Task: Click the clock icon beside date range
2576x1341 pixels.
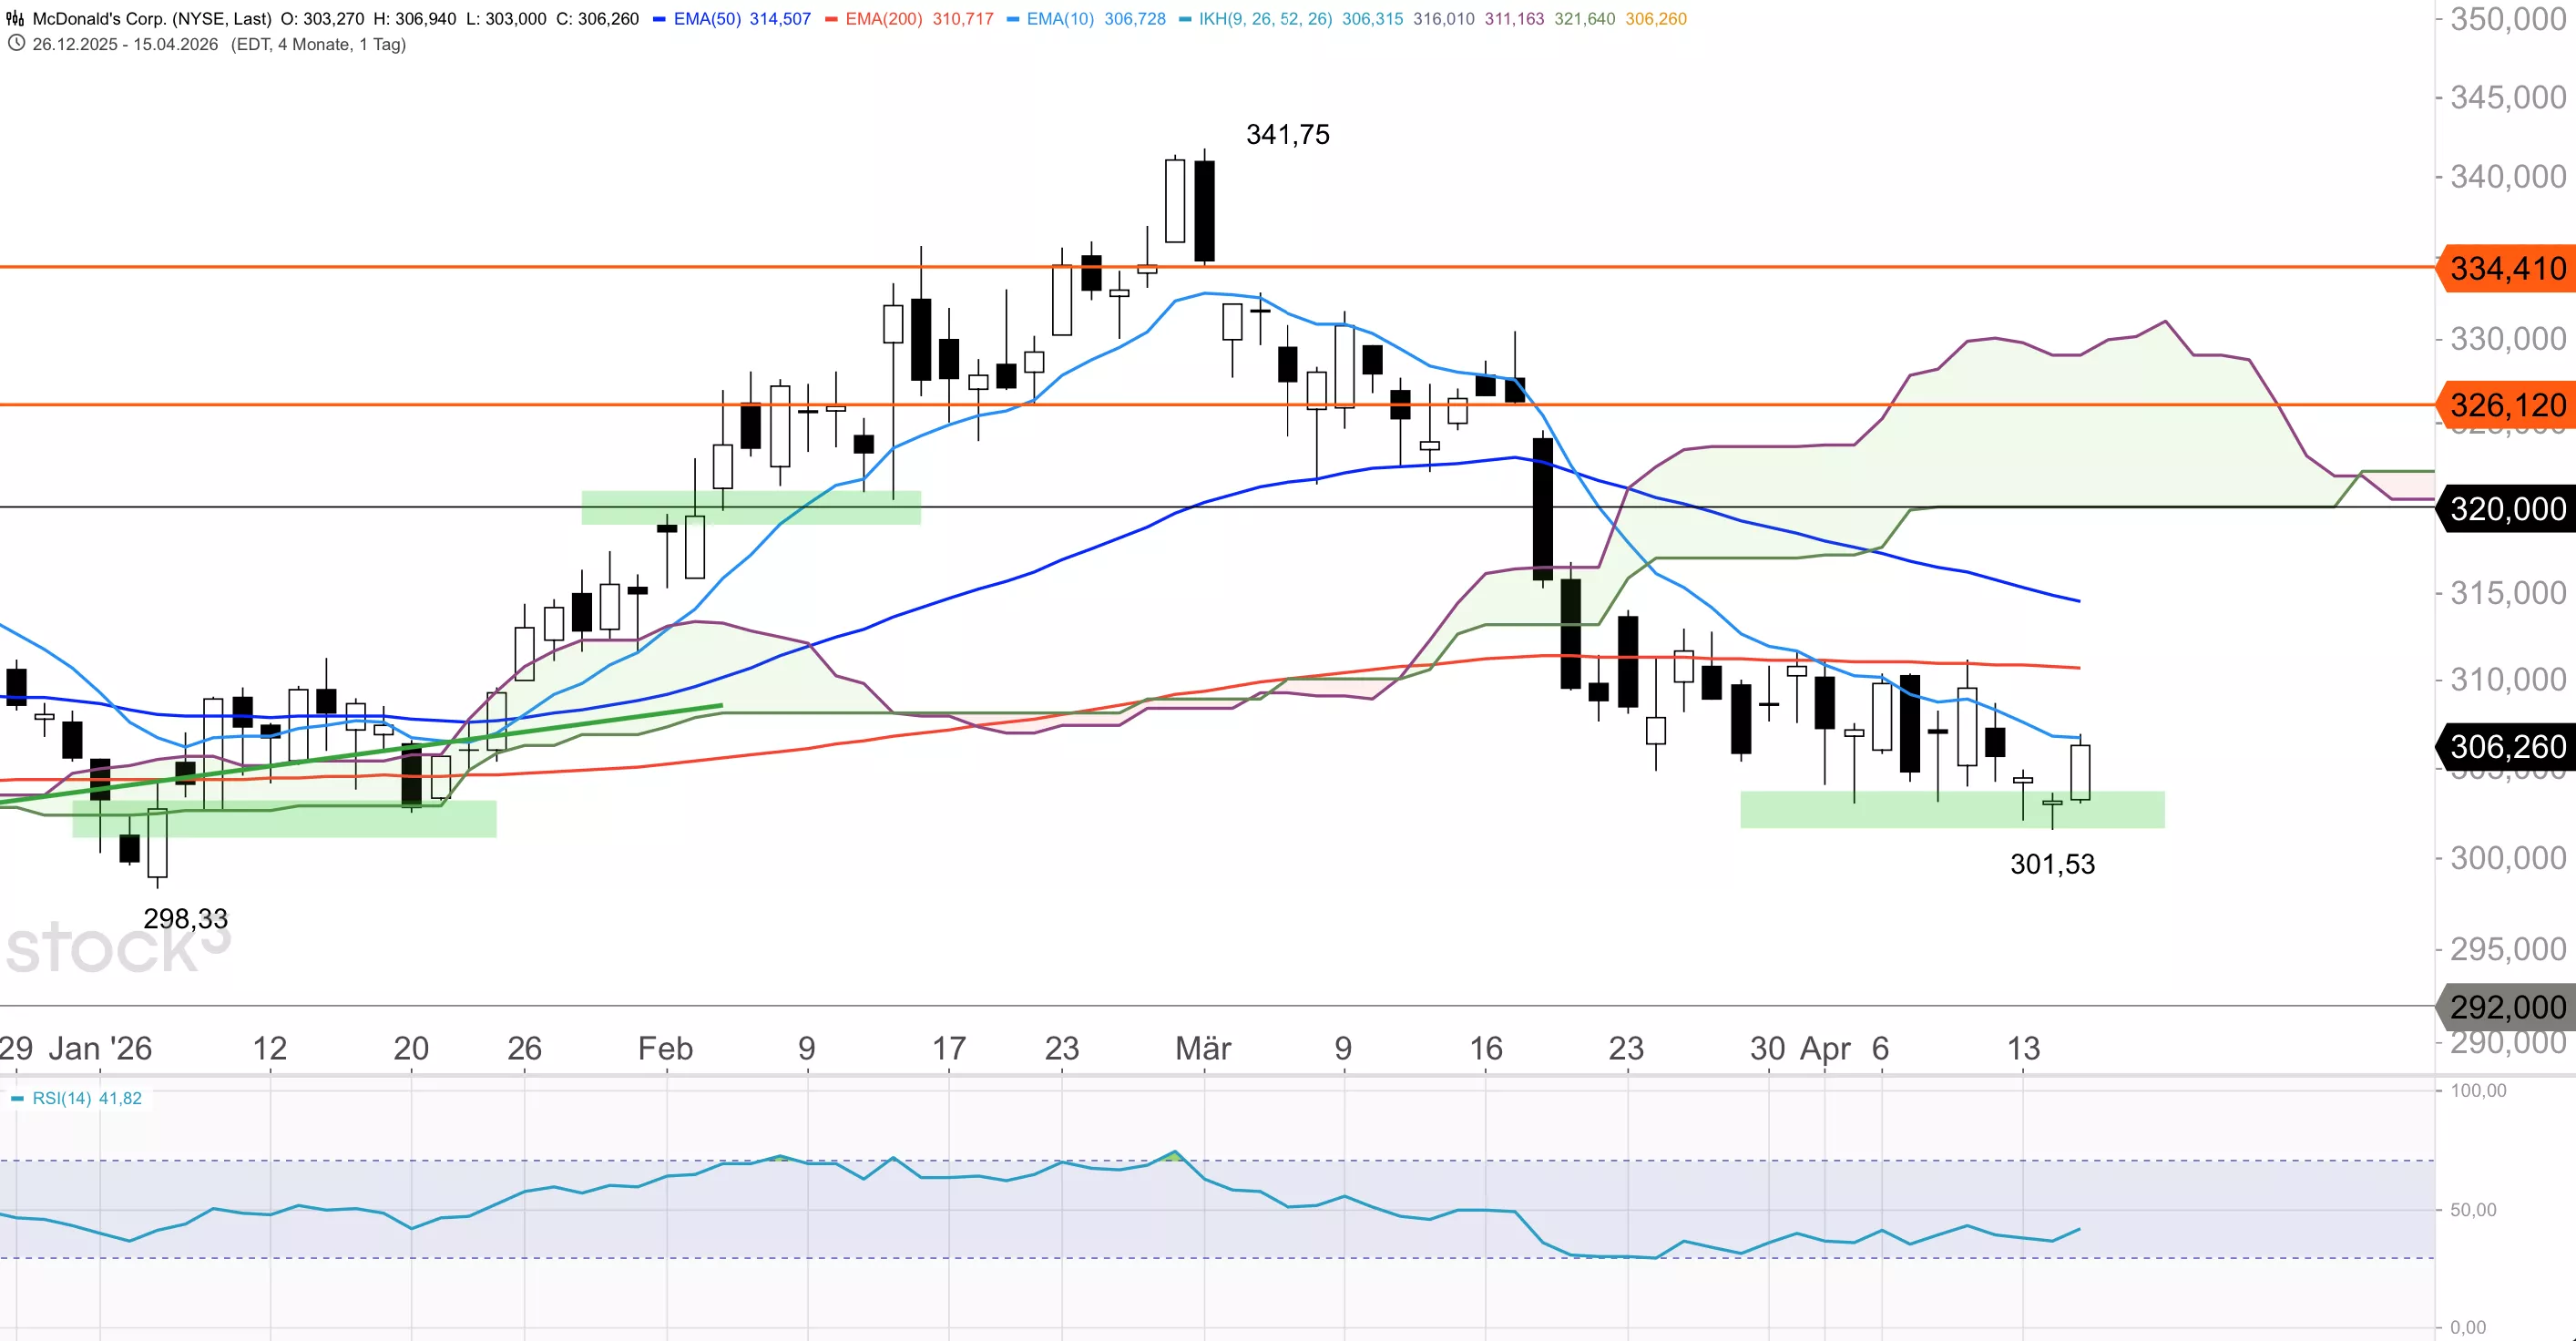Action: pyautogui.click(x=16, y=44)
